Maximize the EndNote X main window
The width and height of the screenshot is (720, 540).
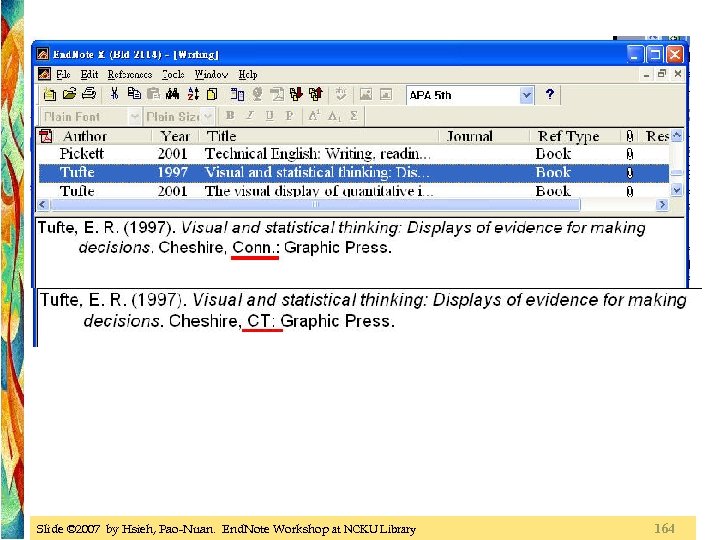click(654, 55)
